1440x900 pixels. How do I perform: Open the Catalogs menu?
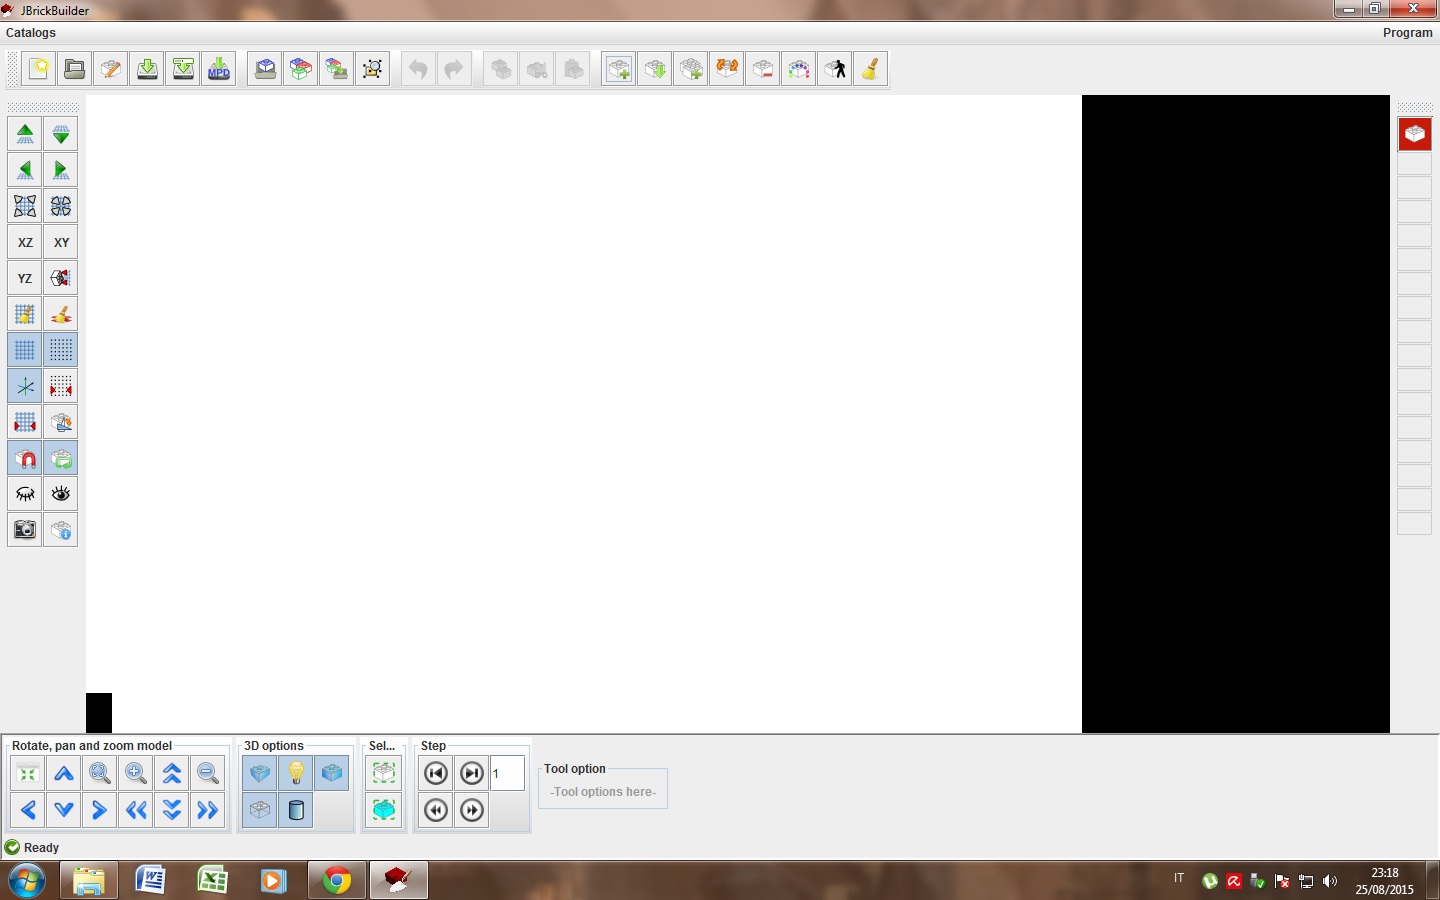coord(31,33)
